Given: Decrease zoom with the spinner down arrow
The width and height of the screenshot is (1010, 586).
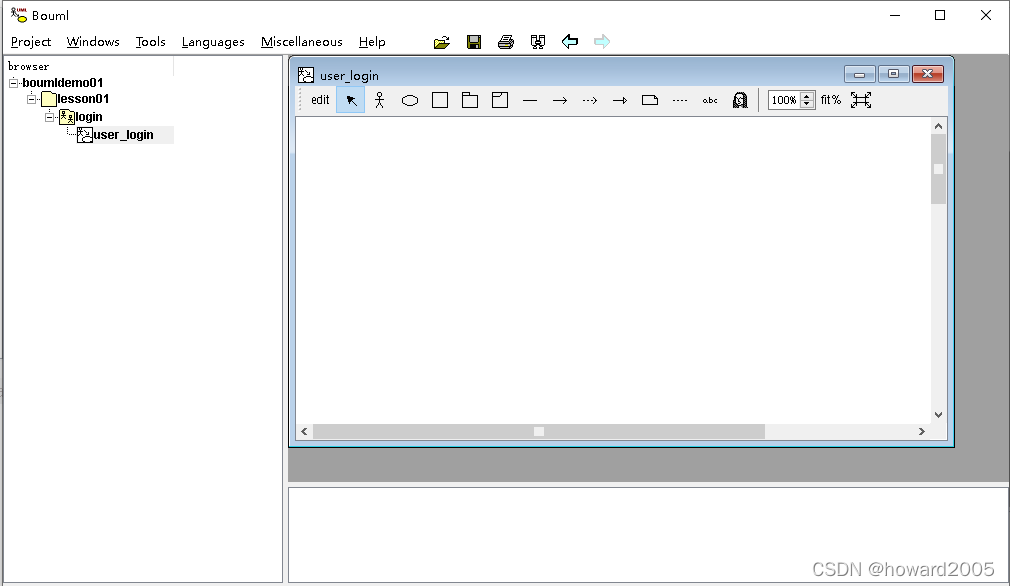Looking at the screenshot, I should [x=807, y=105].
